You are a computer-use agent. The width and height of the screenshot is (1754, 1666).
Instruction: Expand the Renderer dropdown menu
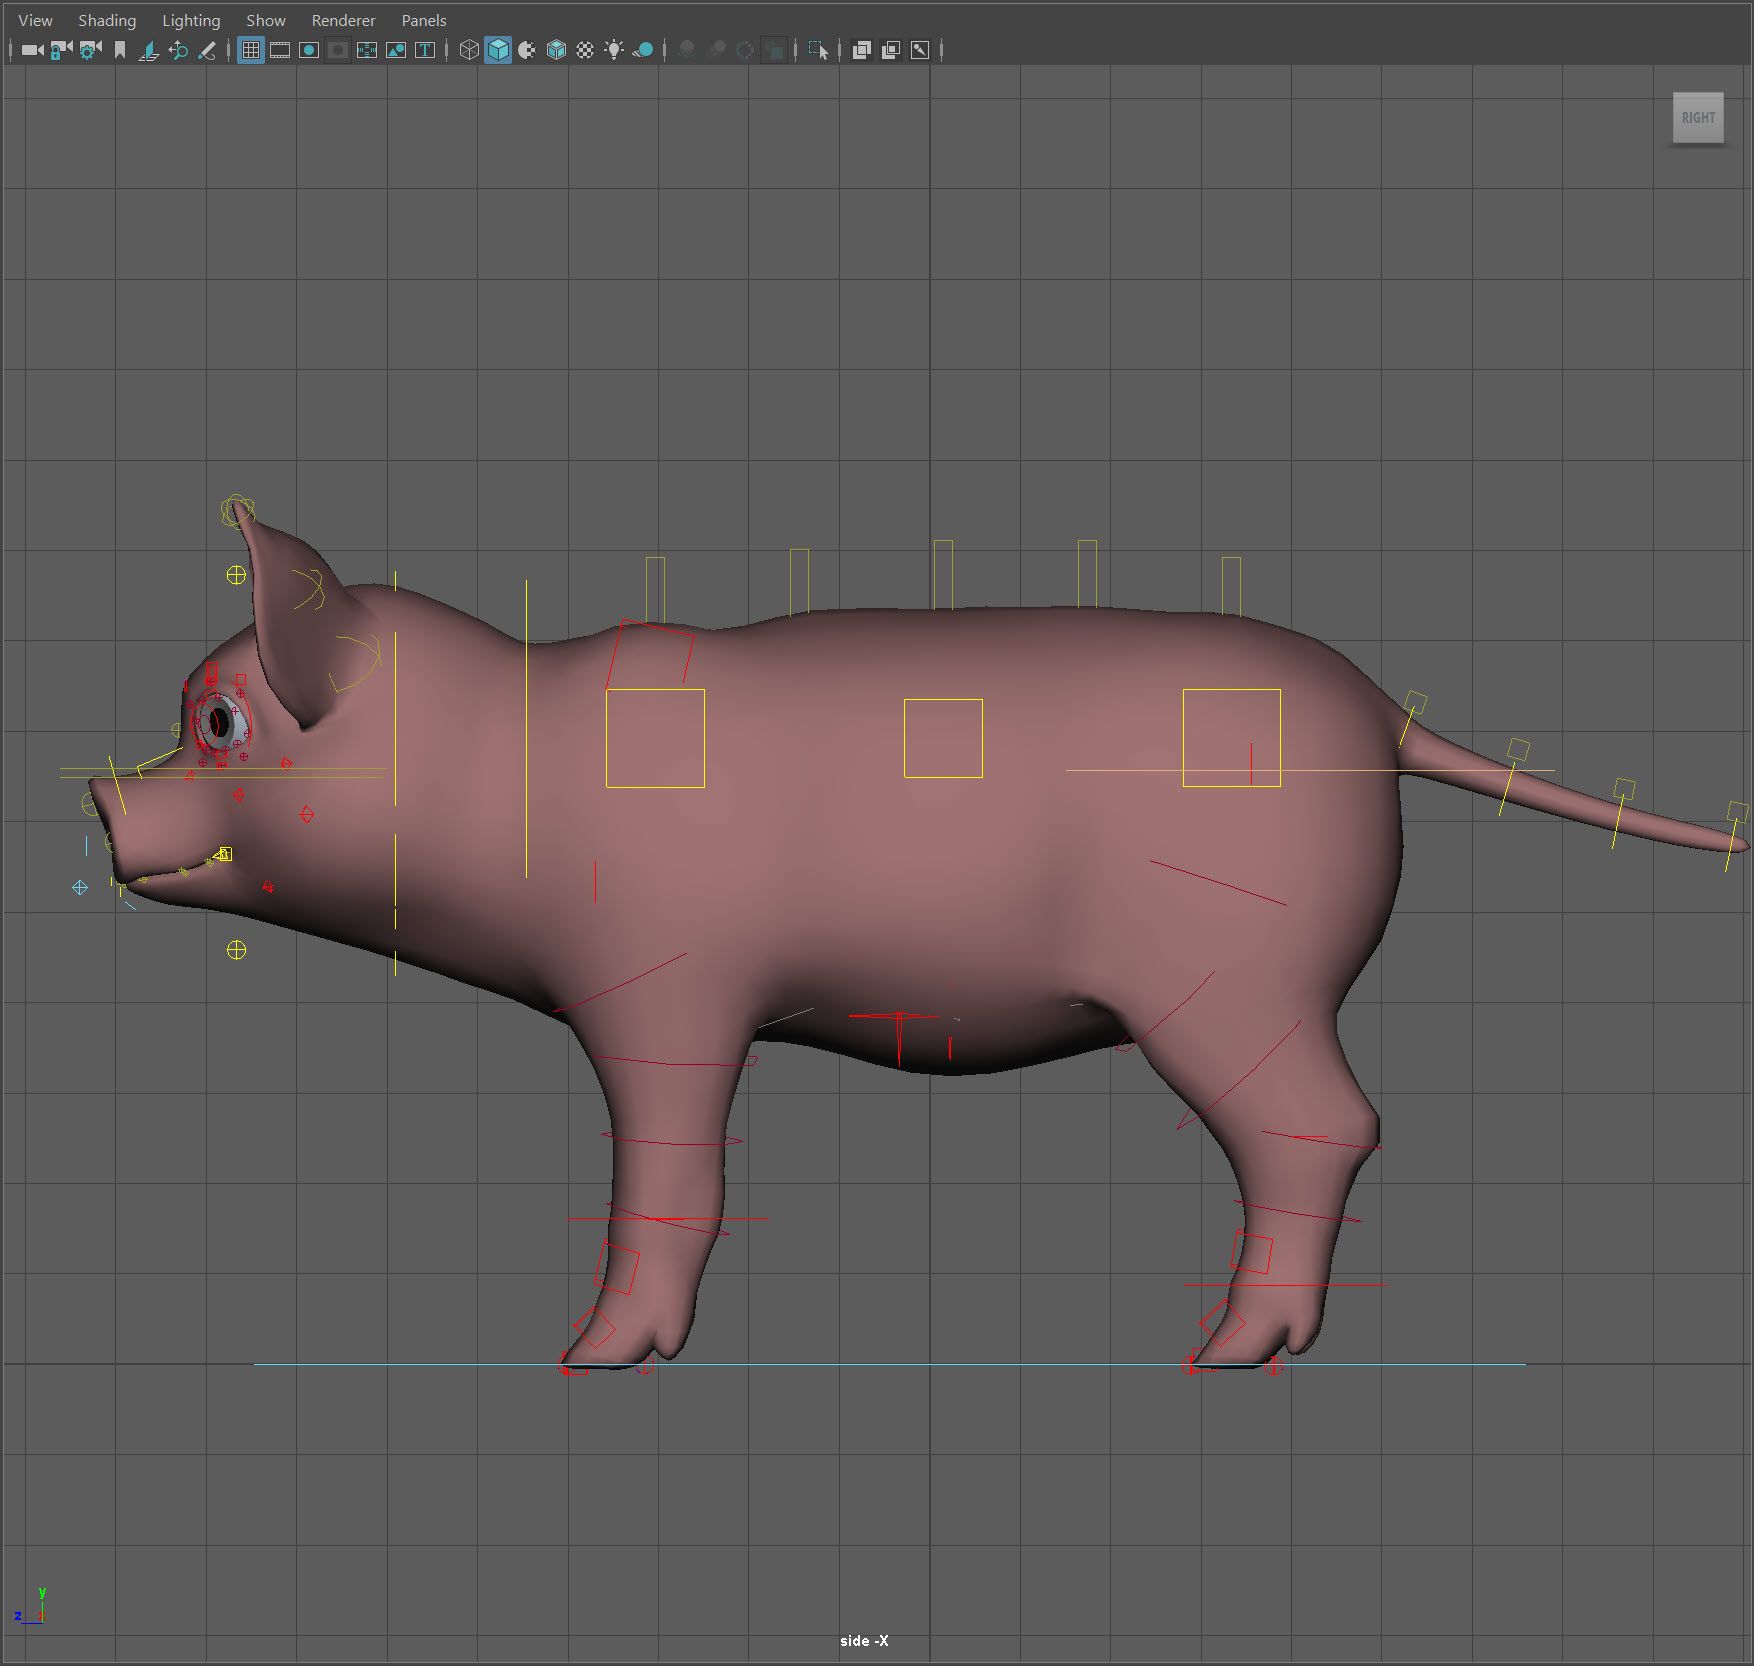click(343, 20)
